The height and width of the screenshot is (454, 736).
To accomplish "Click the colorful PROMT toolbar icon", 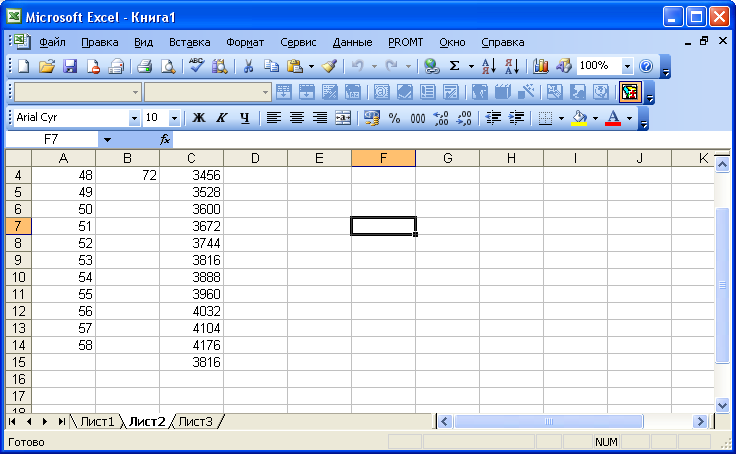I will (x=630, y=92).
